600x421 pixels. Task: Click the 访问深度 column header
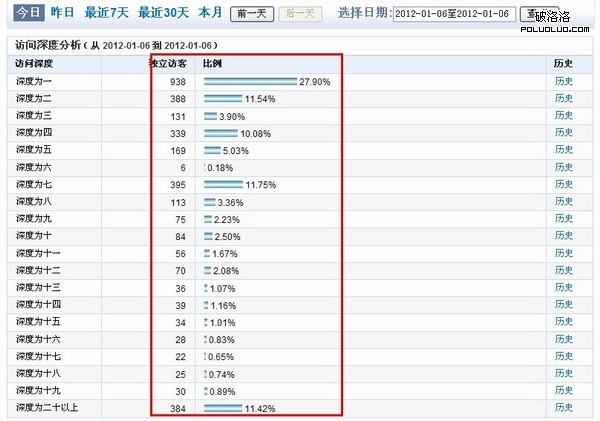32,64
